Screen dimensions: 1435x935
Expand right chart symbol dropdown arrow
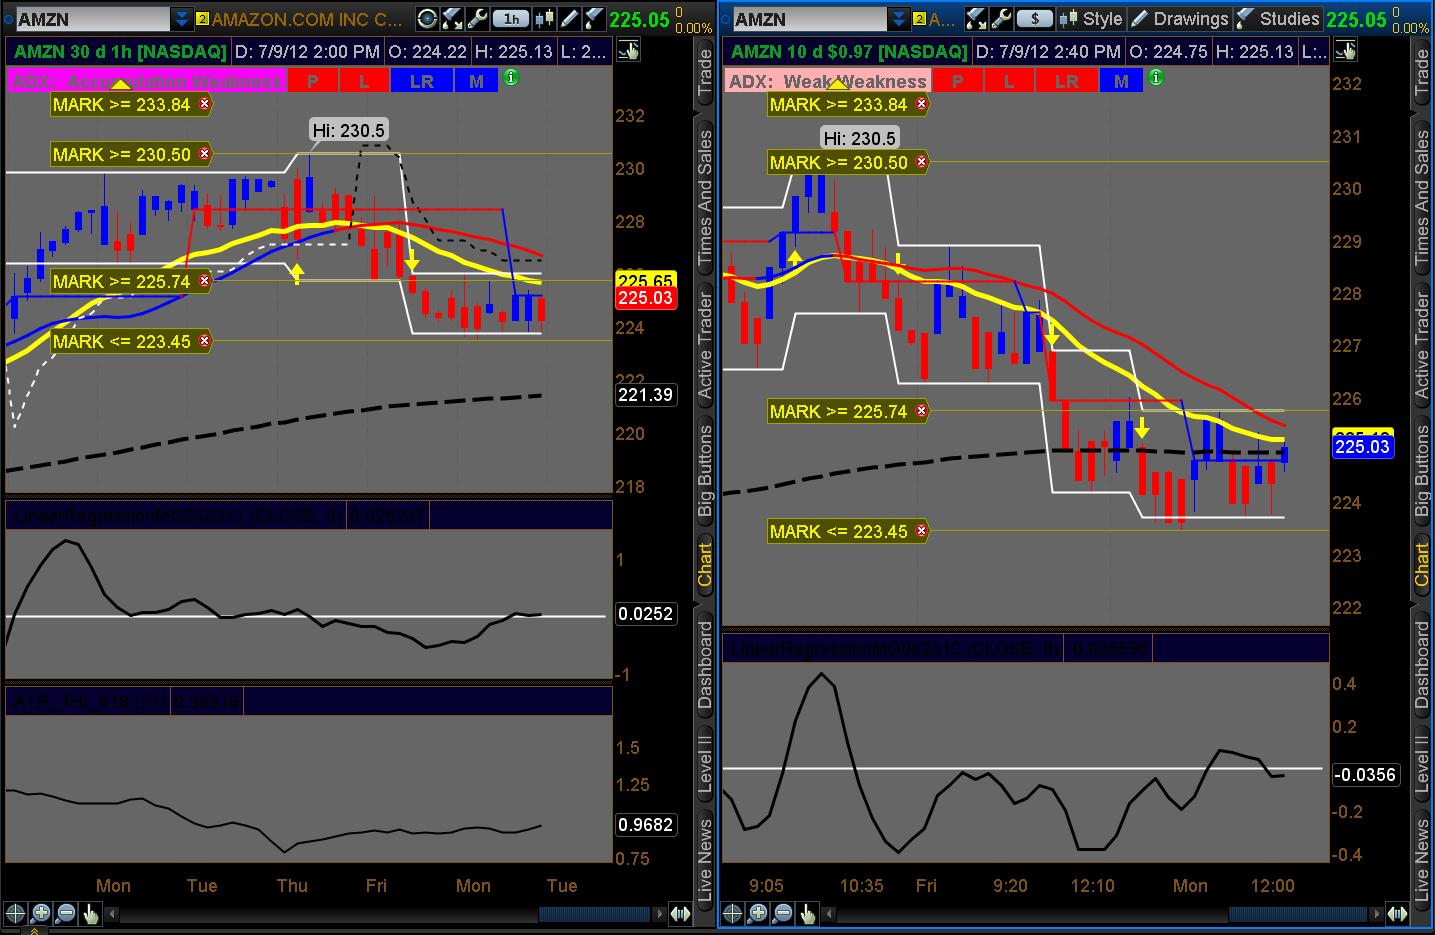[x=898, y=18]
